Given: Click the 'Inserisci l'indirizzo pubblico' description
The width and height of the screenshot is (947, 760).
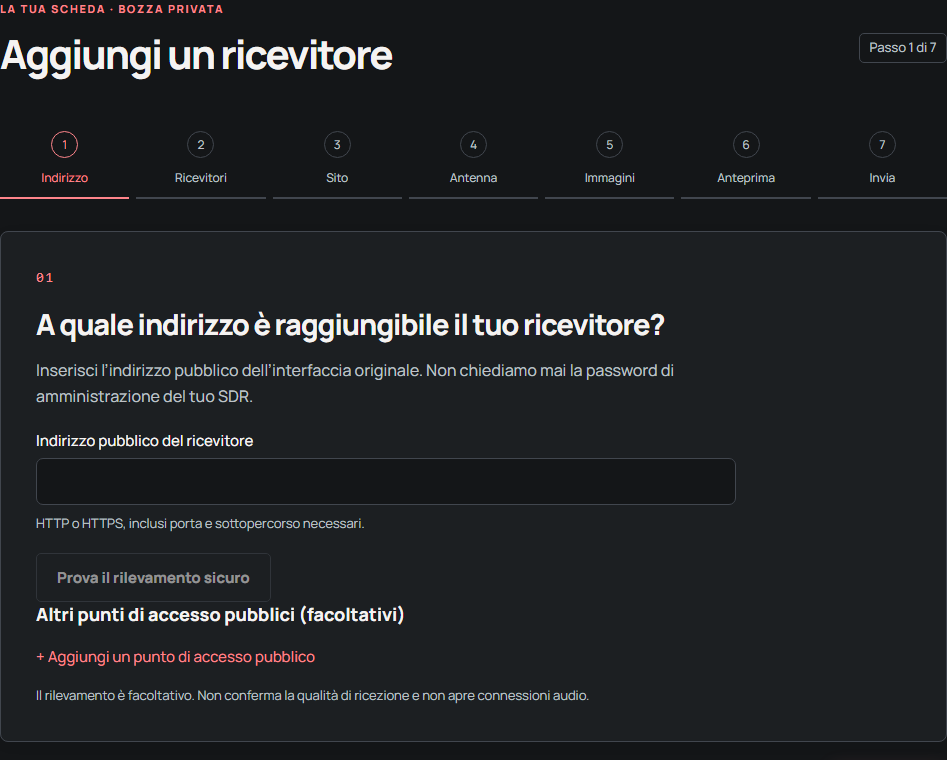Looking at the screenshot, I should tap(355, 383).
